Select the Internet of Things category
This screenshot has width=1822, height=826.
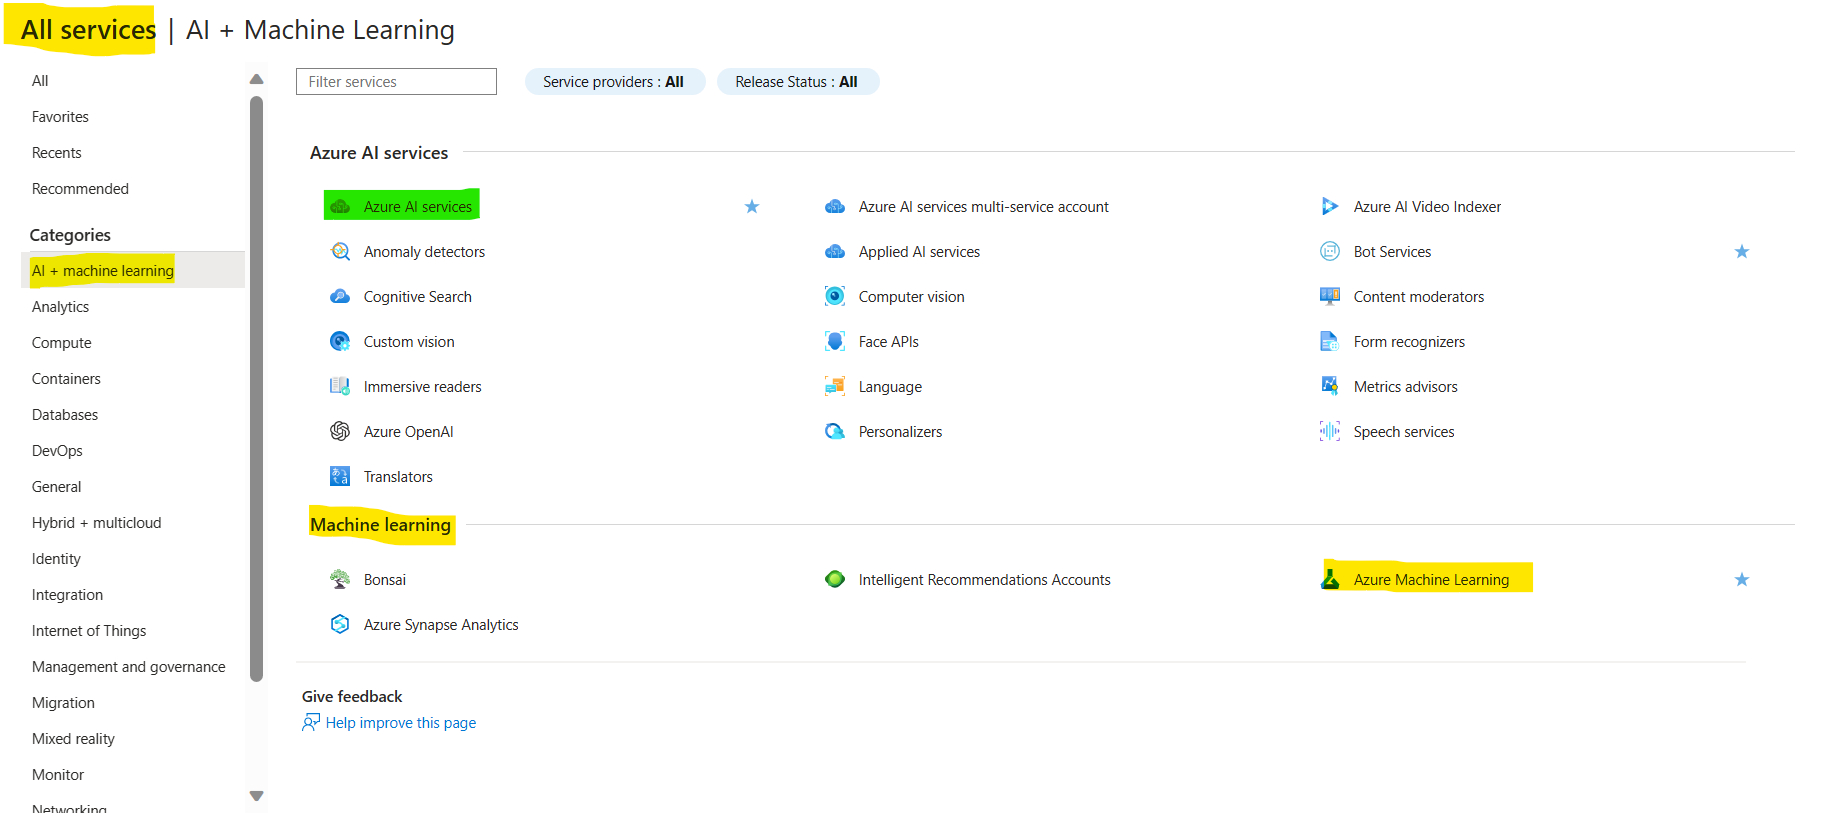point(89,631)
